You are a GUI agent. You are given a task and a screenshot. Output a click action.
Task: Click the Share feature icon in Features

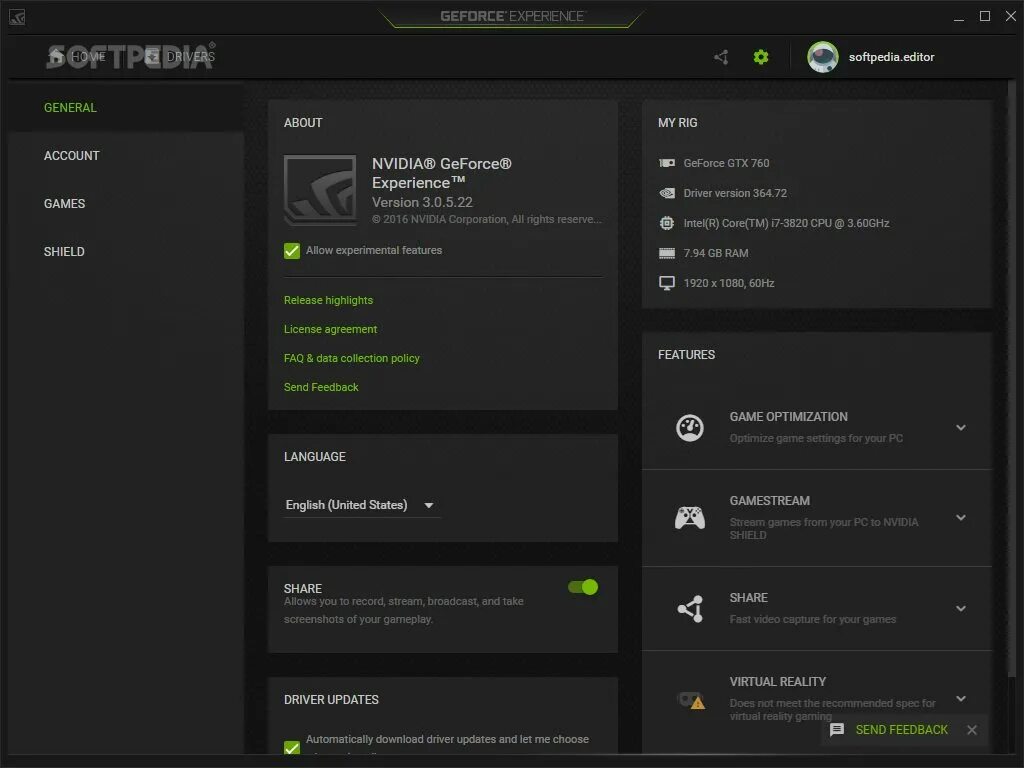(690, 609)
